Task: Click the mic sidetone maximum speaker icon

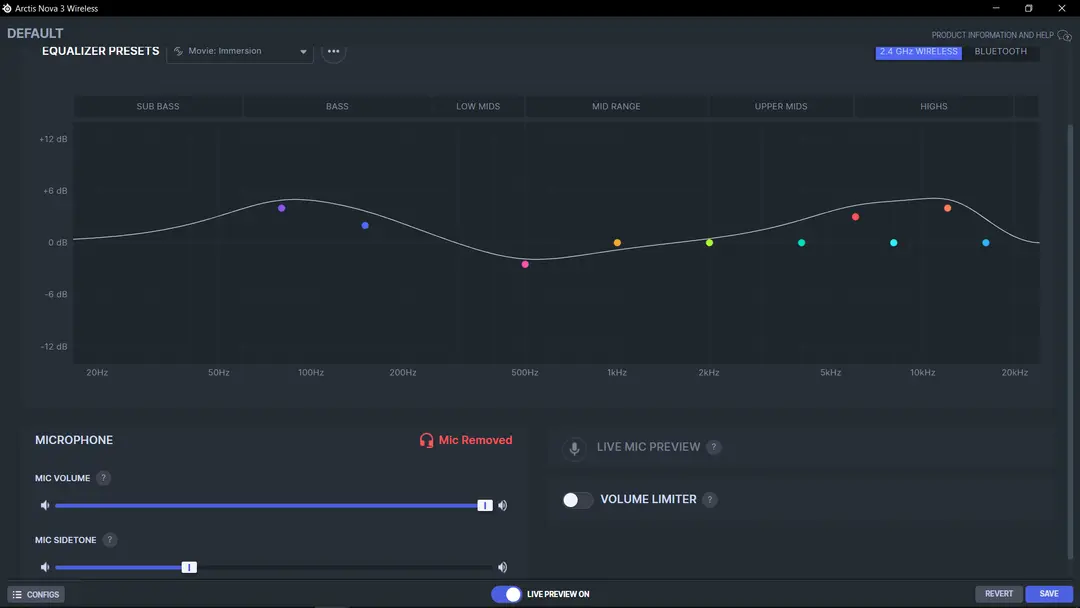Action: (x=503, y=567)
